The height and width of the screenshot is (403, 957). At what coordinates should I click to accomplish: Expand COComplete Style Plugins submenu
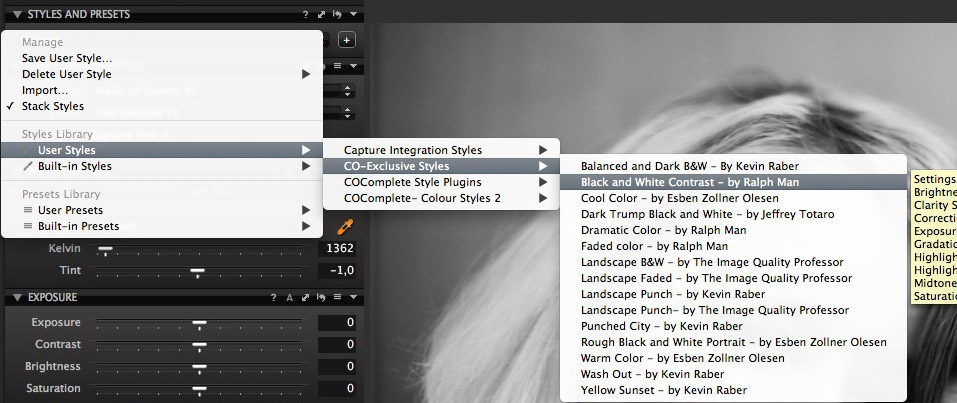point(441,182)
